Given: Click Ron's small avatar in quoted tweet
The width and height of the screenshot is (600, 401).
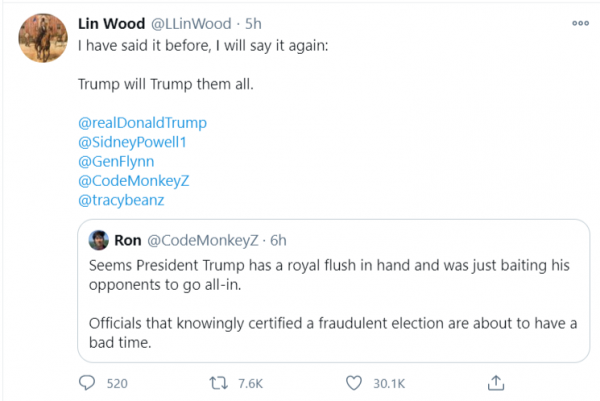Looking at the screenshot, I should tap(99, 240).
